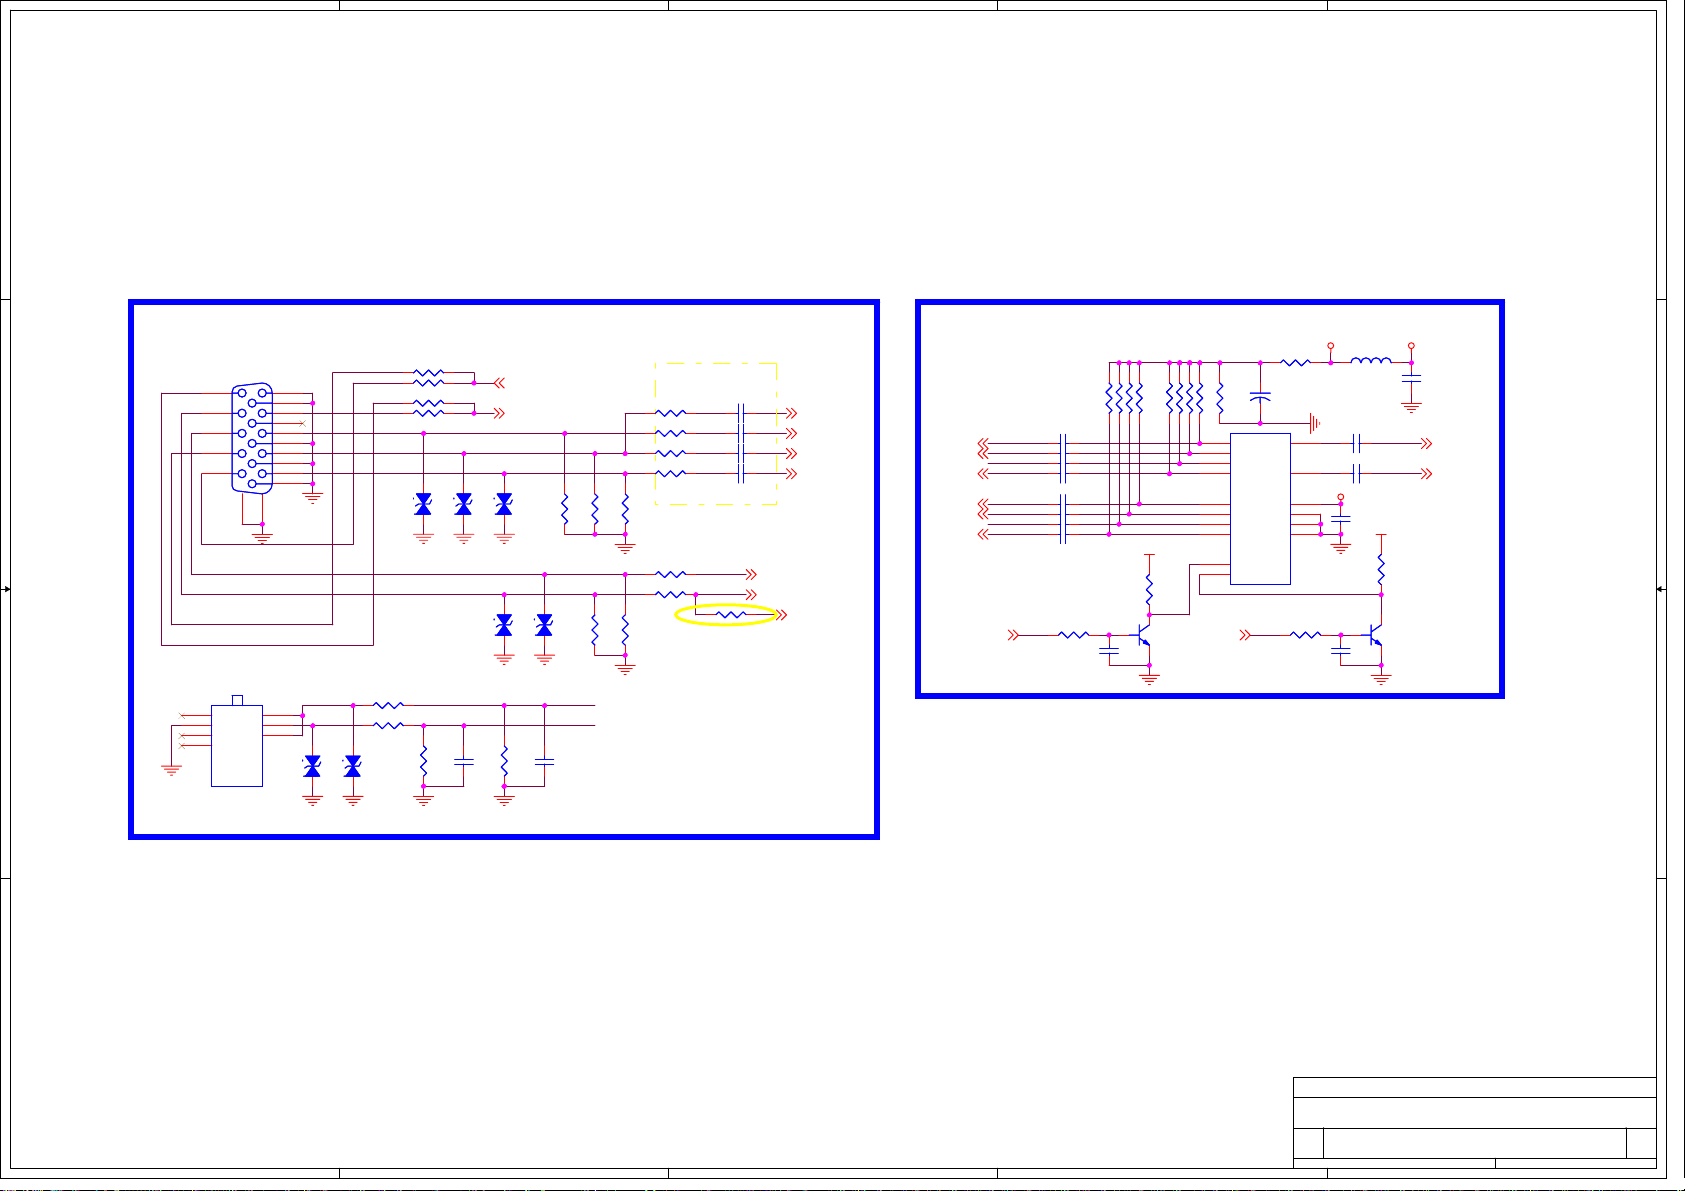Click the right NPN transistor symbol
The width and height of the screenshot is (1685, 1191).
pos(1373,635)
